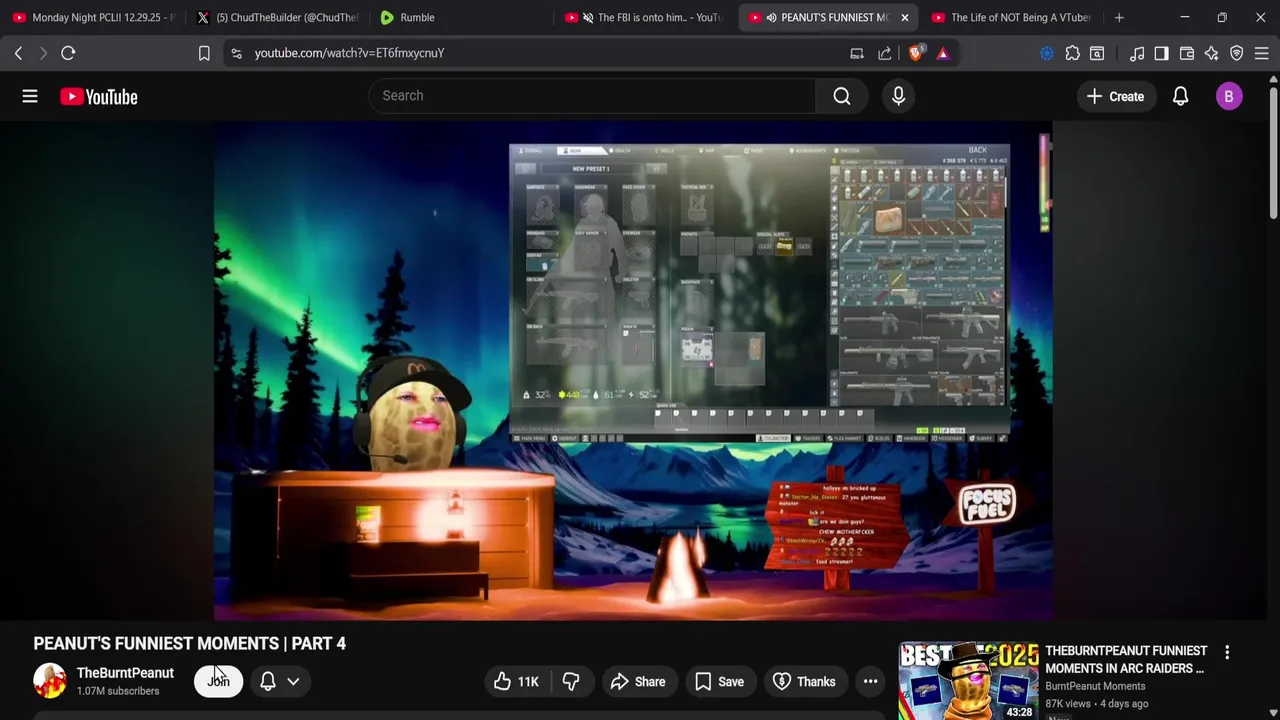
Task: Reload the current page
Action: (x=68, y=53)
